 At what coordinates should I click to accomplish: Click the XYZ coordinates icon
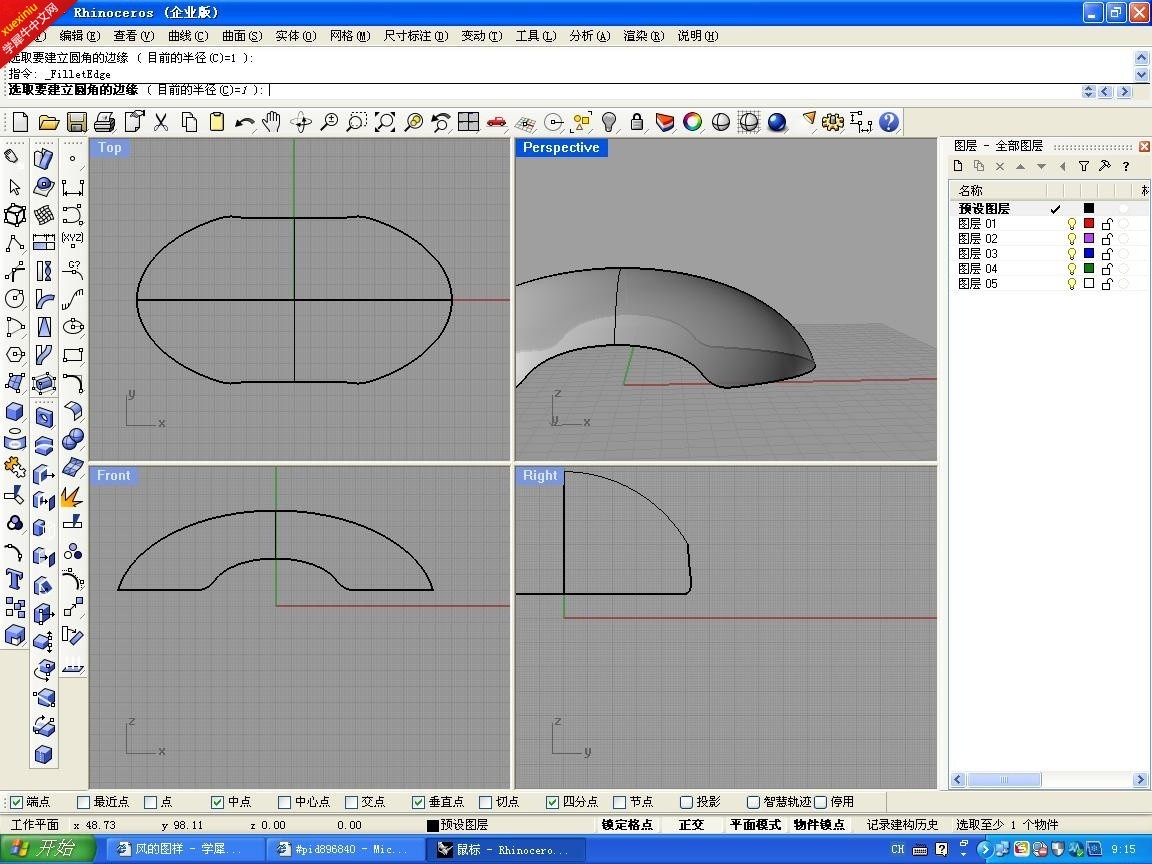72,238
